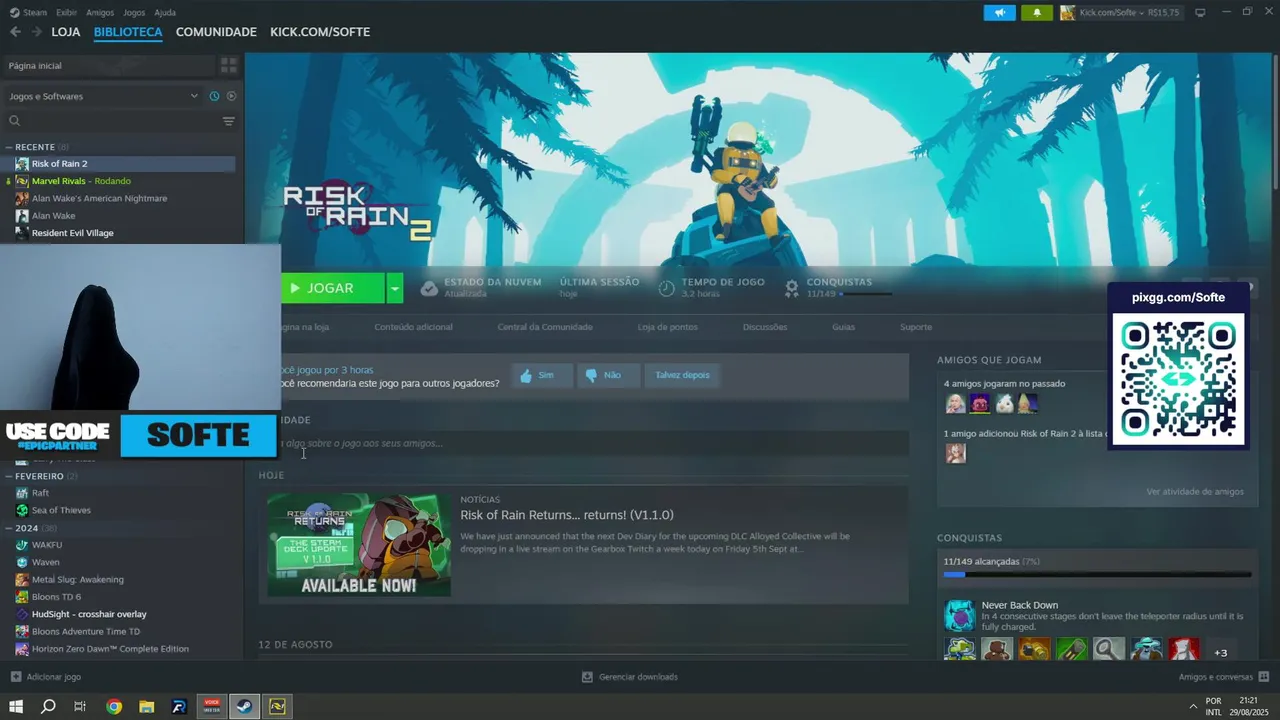Click the +3 more achievements badge
The width and height of the screenshot is (1280, 720).
[1221, 652]
